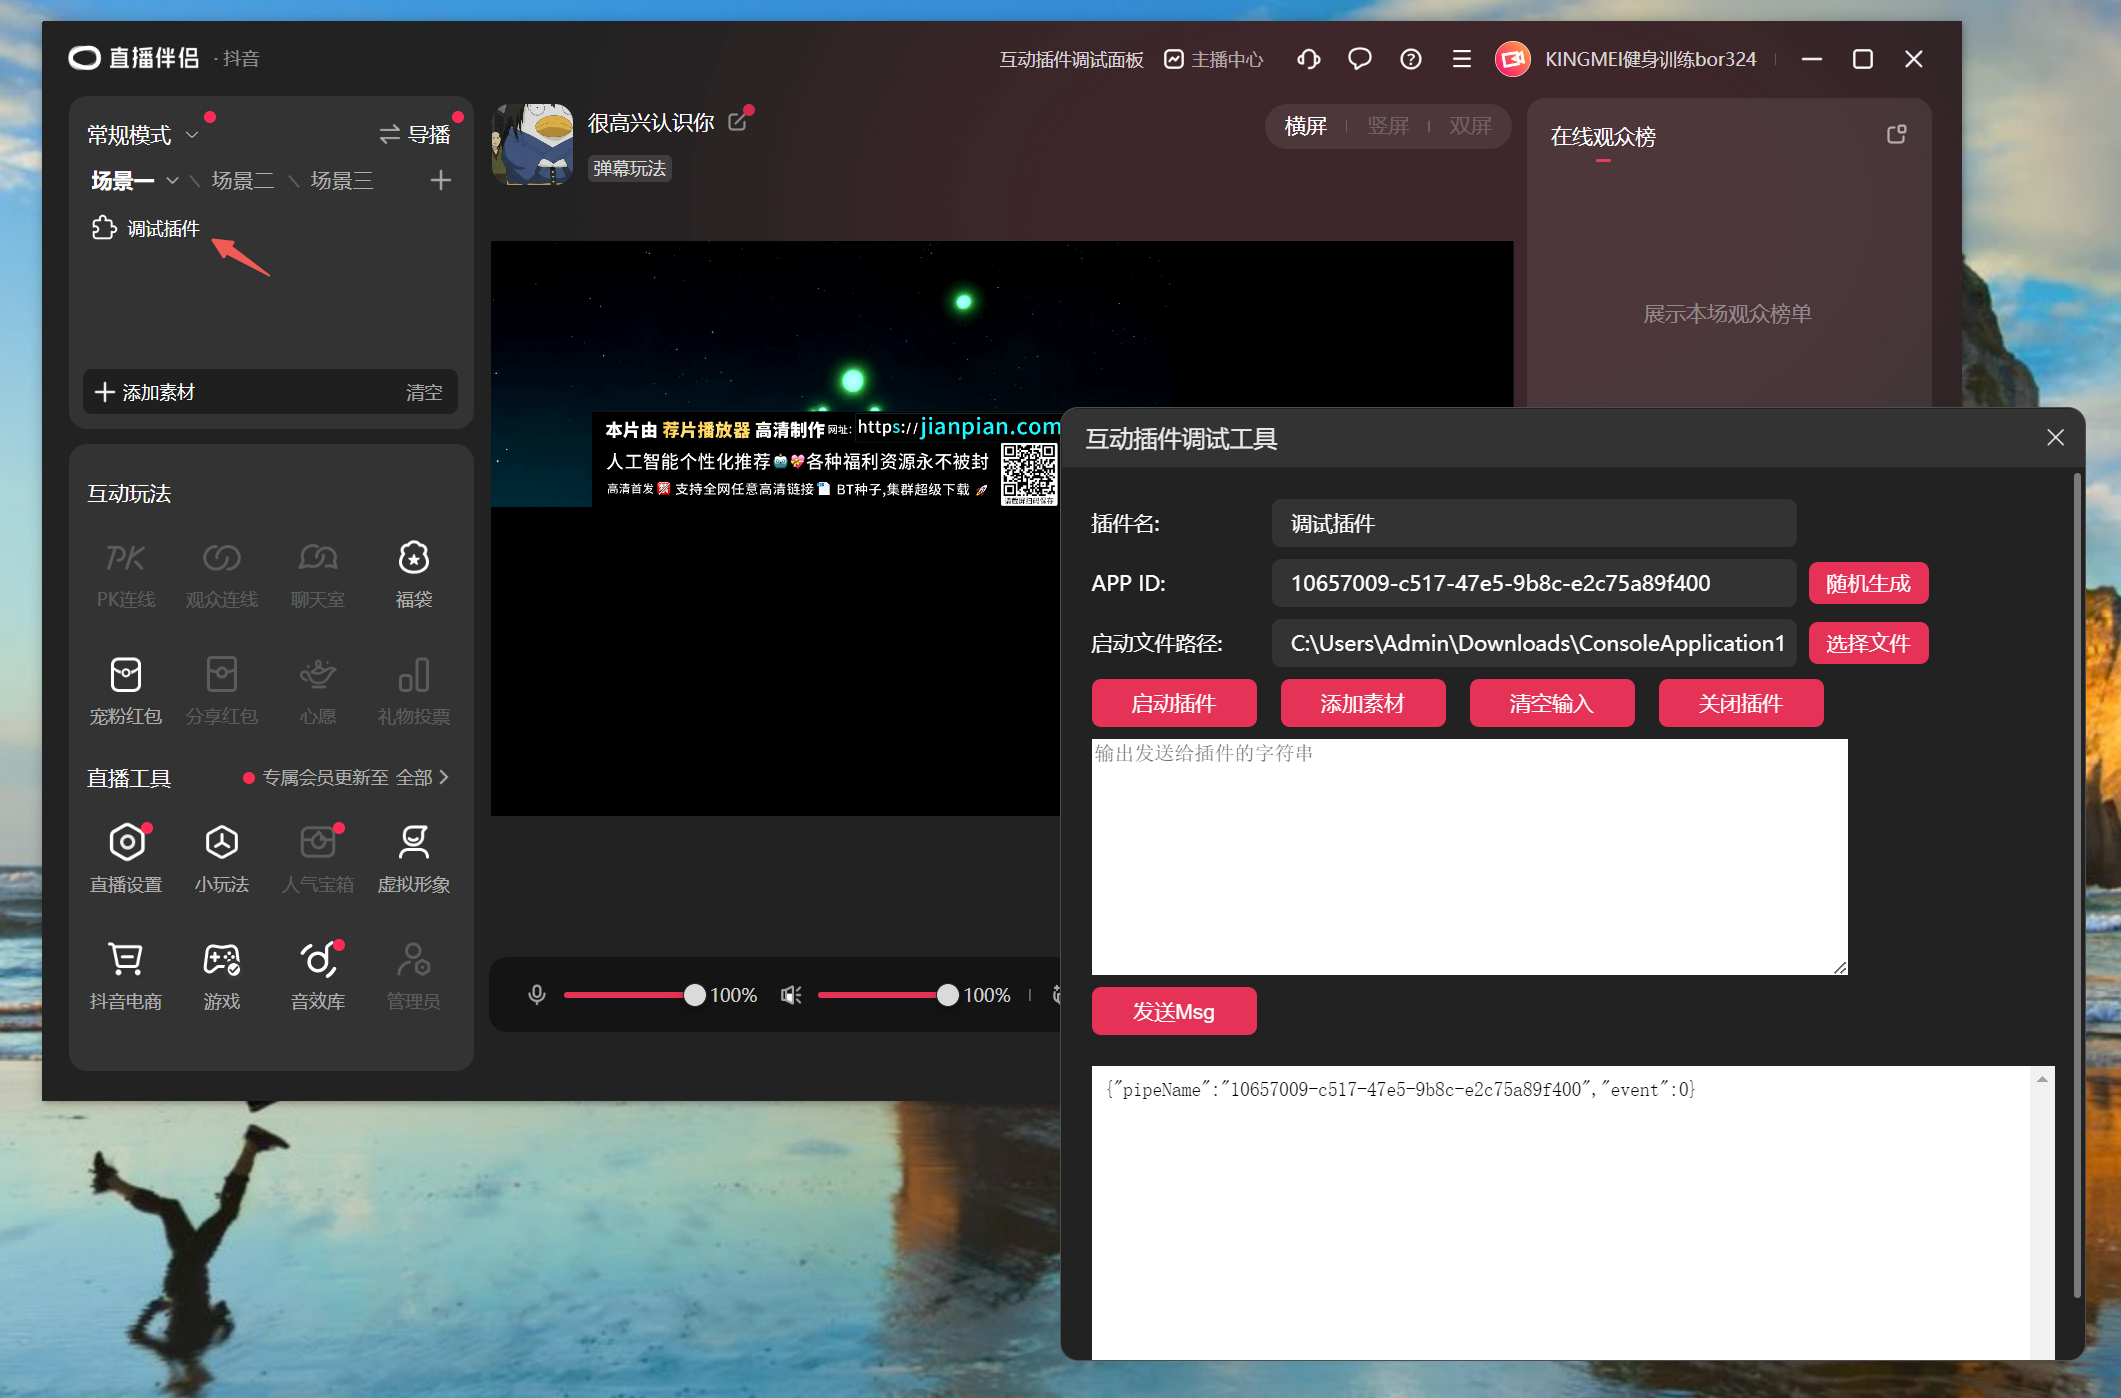Expand the 常规模式 mode dropdown
Image resolution: width=2121 pixels, height=1398 pixels.
pyautogui.click(x=192, y=134)
